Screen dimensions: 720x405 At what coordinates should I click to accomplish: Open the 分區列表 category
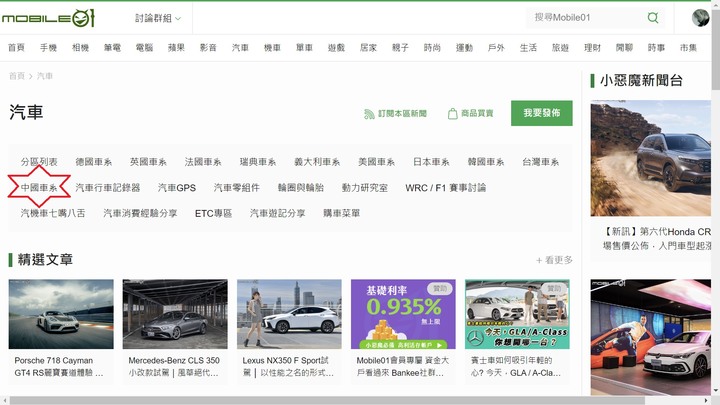point(39,162)
